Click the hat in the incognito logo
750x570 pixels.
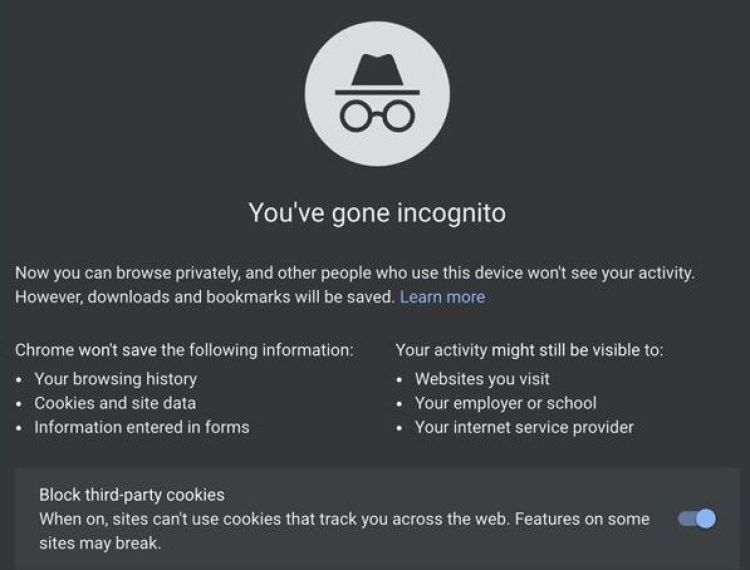pyautogui.click(x=376, y=70)
